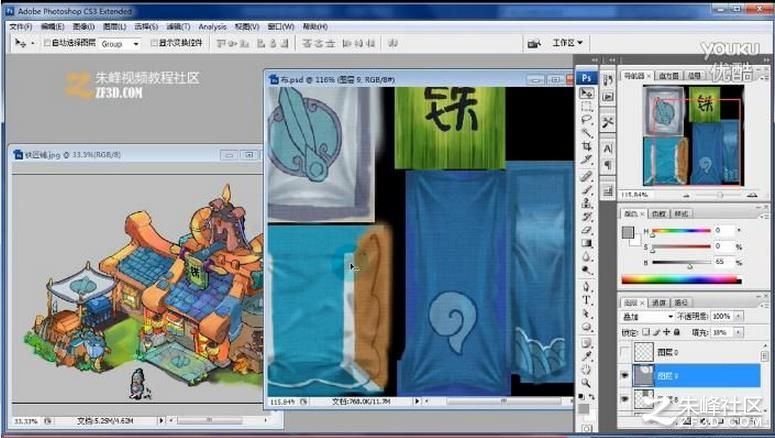The image size is (775, 438).
Task: Click the brightness B slider
Action: pos(681,263)
